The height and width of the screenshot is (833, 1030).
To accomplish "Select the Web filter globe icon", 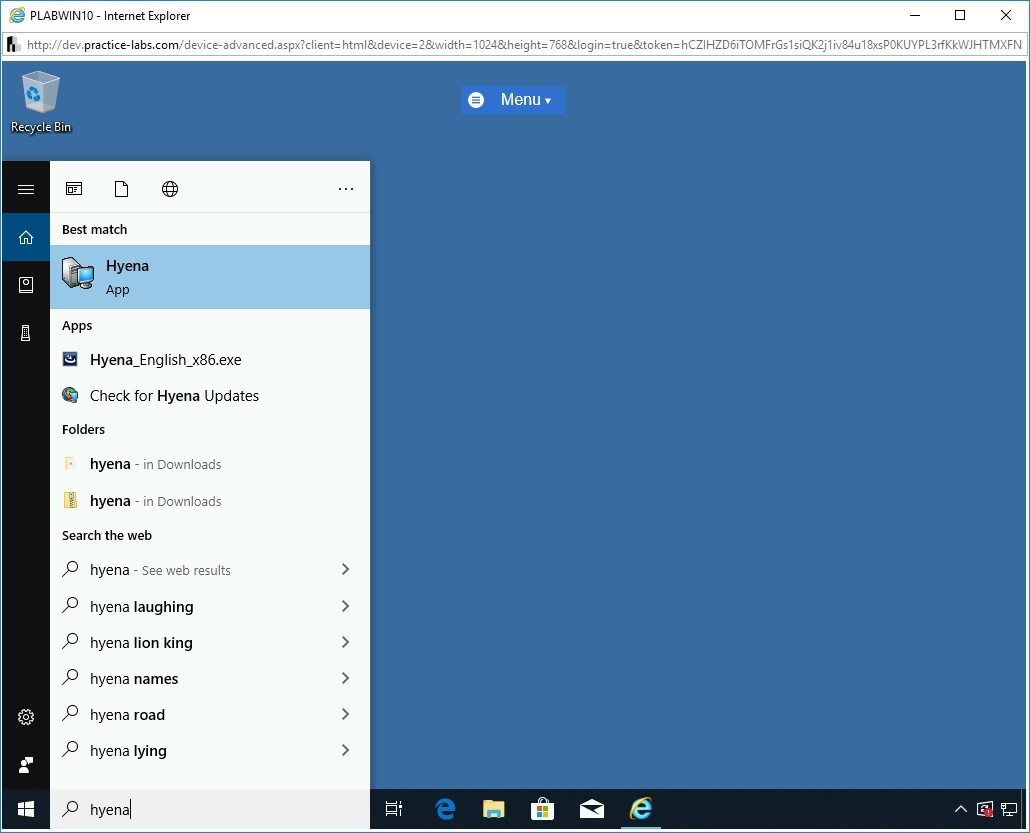I will [170, 189].
